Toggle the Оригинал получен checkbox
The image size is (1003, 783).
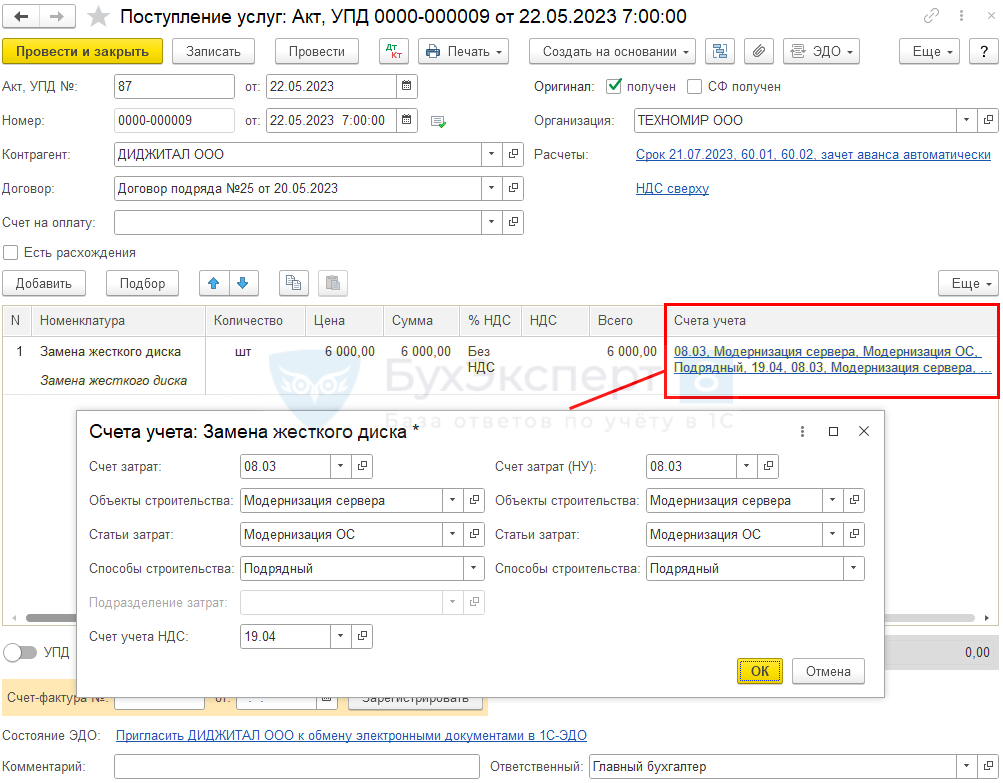pos(615,87)
